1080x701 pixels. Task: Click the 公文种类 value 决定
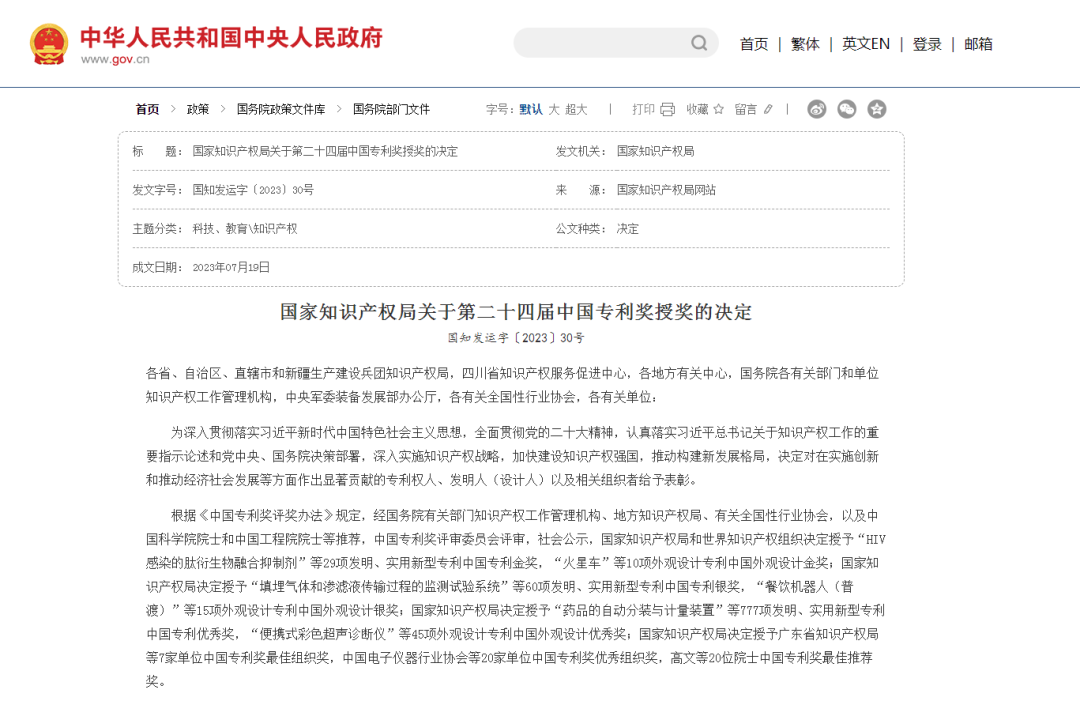pyautogui.click(x=627, y=229)
